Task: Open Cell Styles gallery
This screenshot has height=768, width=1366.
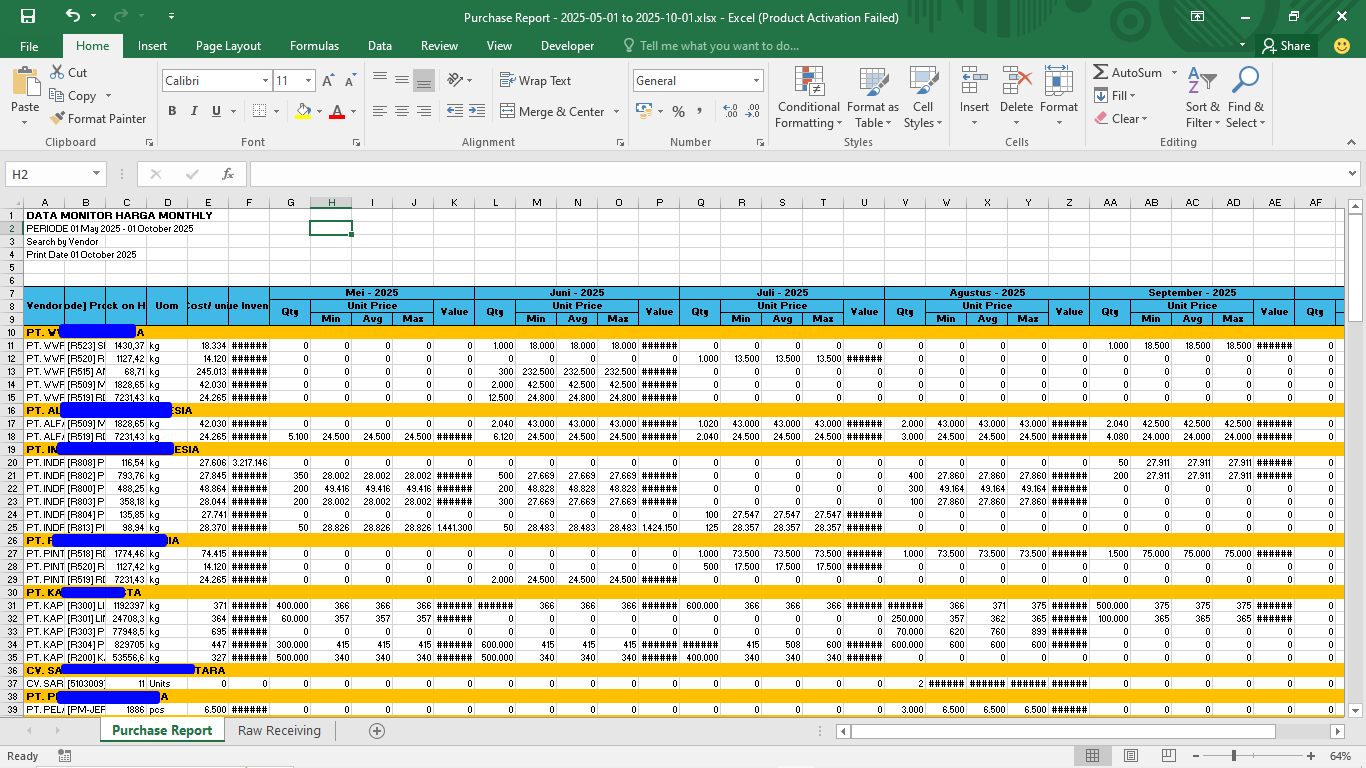Action: click(923, 98)
